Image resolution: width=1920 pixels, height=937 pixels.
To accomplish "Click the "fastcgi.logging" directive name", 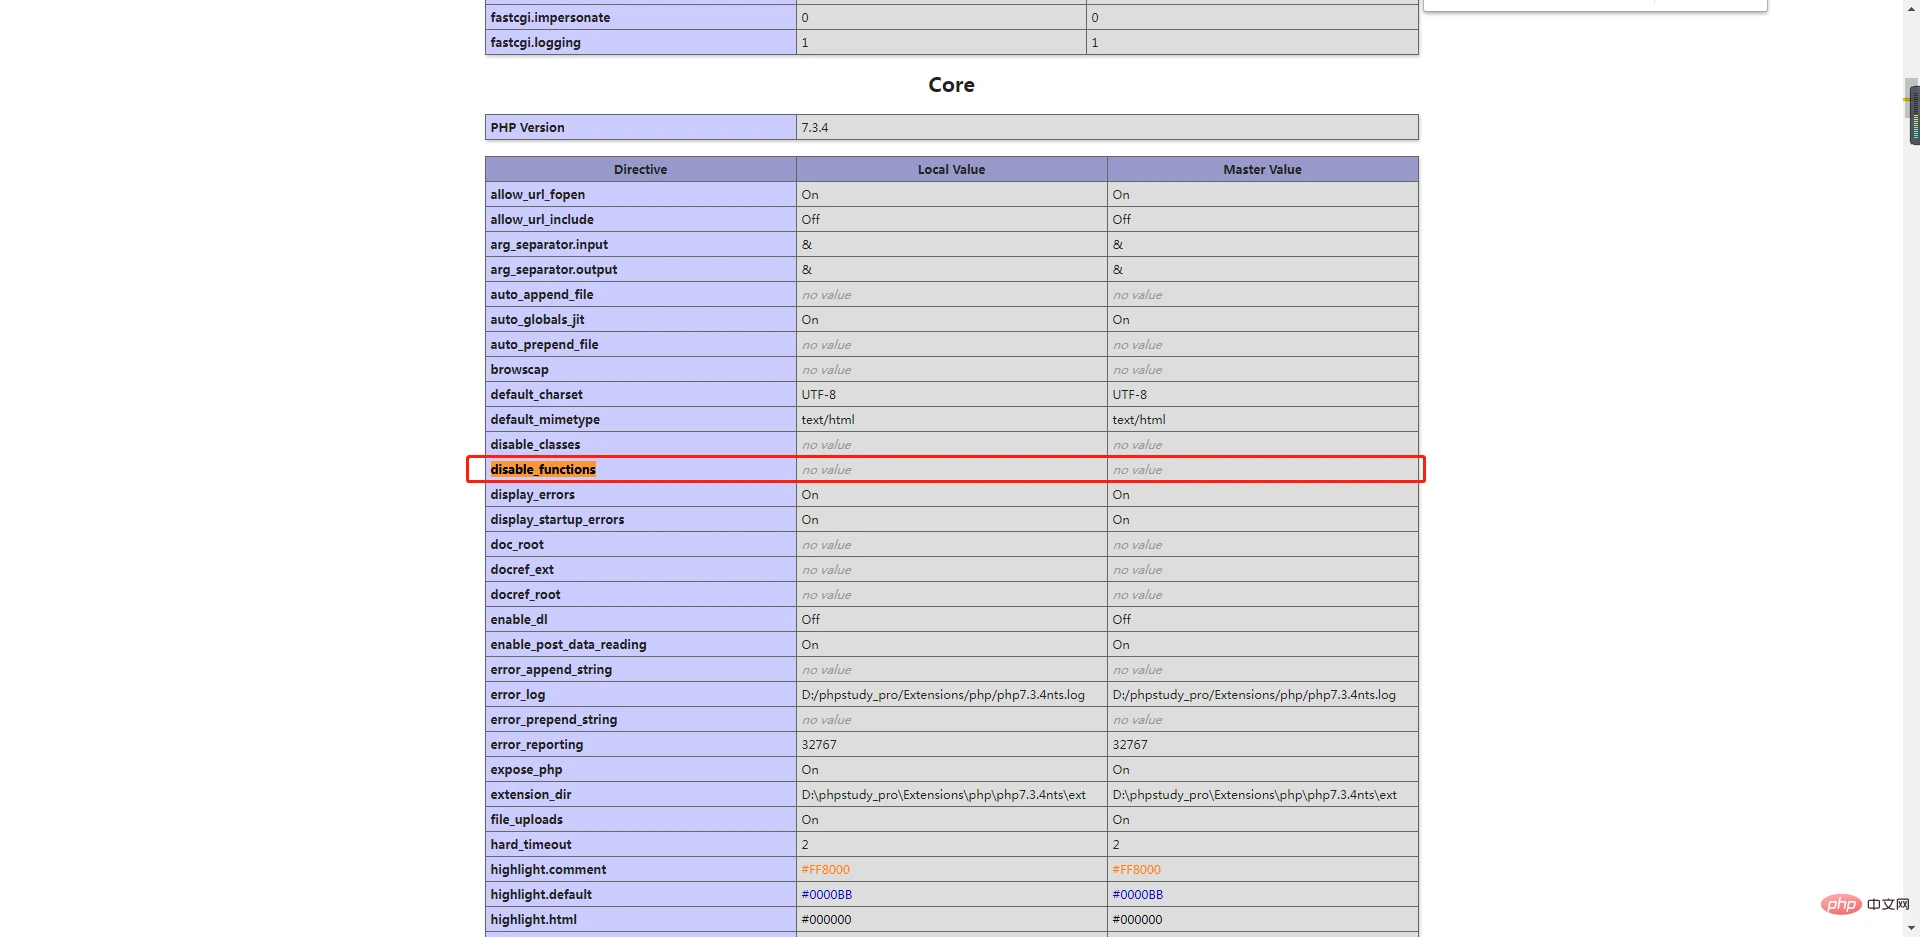I will coord(535,43).
